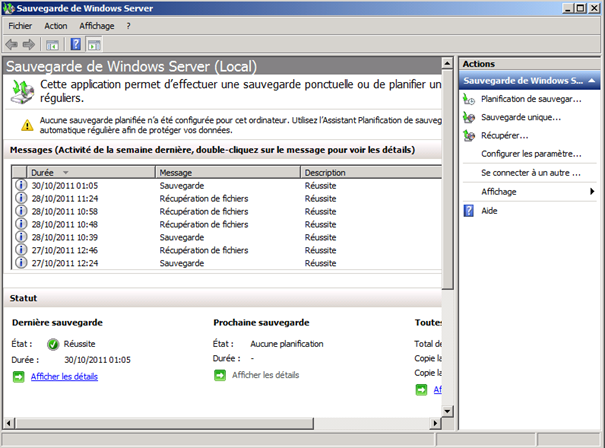This screenshot has width=605, height=448.
Task: Choose Se connecter à un autre action
Action: (x=531, y=173)
